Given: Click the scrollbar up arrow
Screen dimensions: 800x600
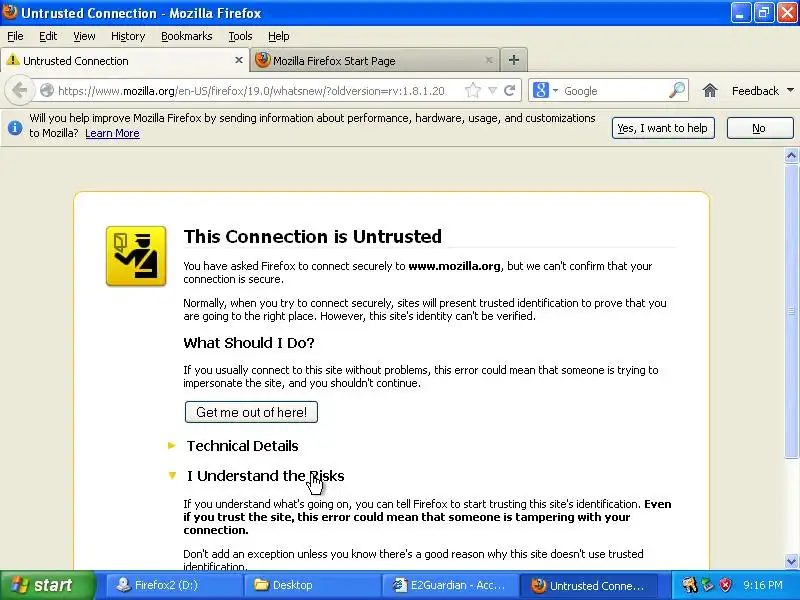Looking at the screenshot, I should 791,156.
